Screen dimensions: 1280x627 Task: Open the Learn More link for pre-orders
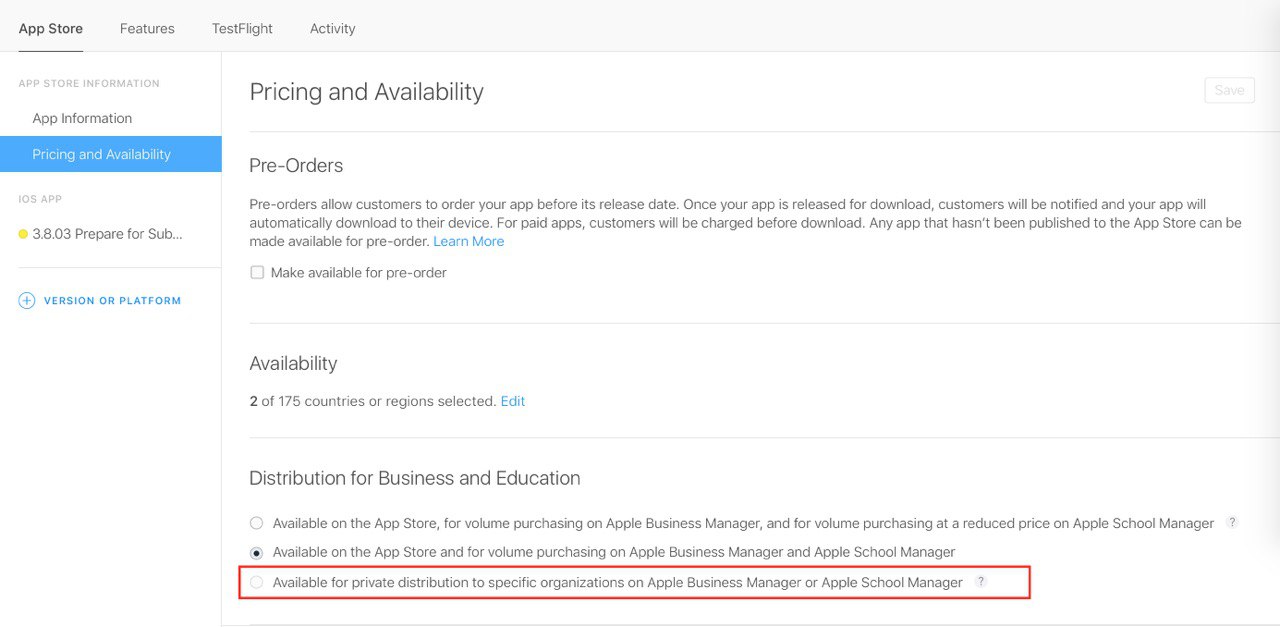coord(468,241)
